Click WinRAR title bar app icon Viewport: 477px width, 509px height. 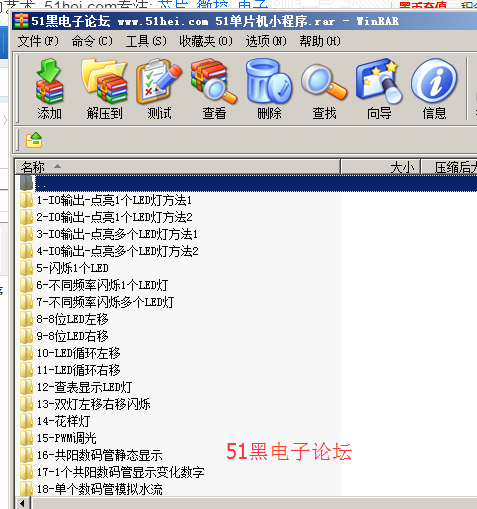21,21
